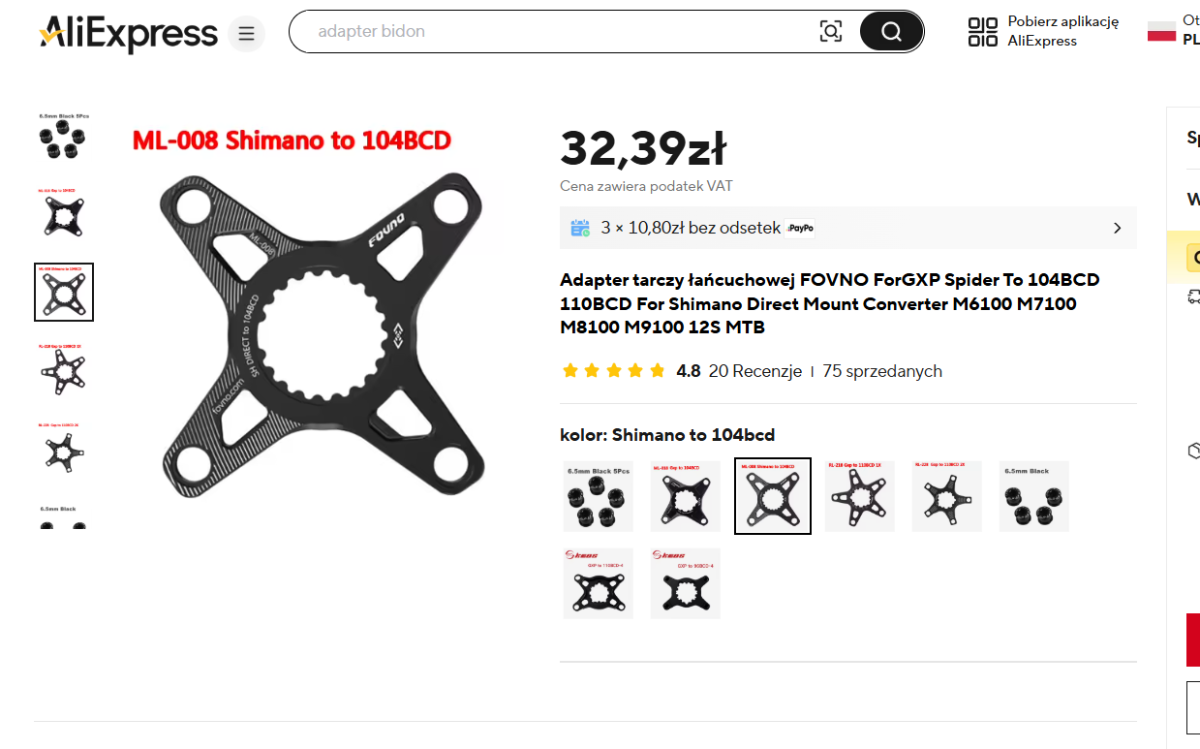The height and width of the screenshot is (749, 1200).
Task: Select the selected Shimano to 104bcd variant
Action: [x=773, y=496]
